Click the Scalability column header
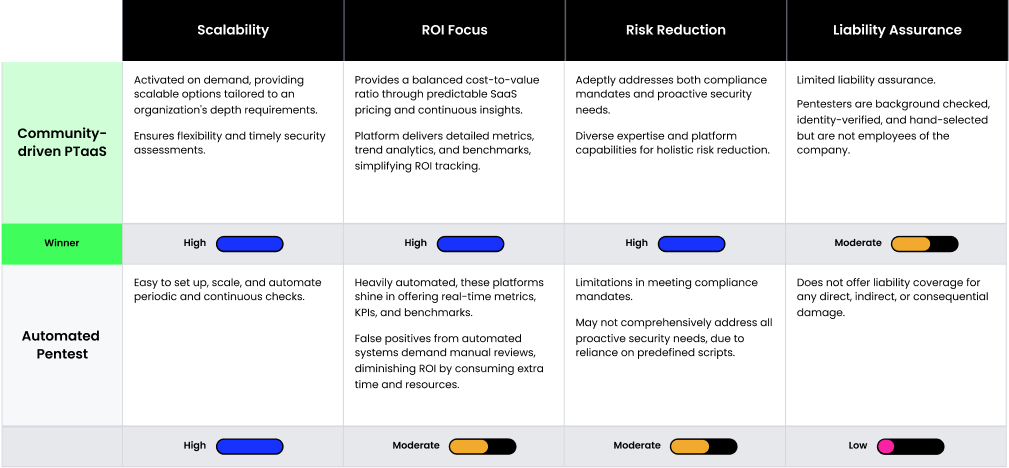This screenshot has width=1009, height=468. click(232, 30)
